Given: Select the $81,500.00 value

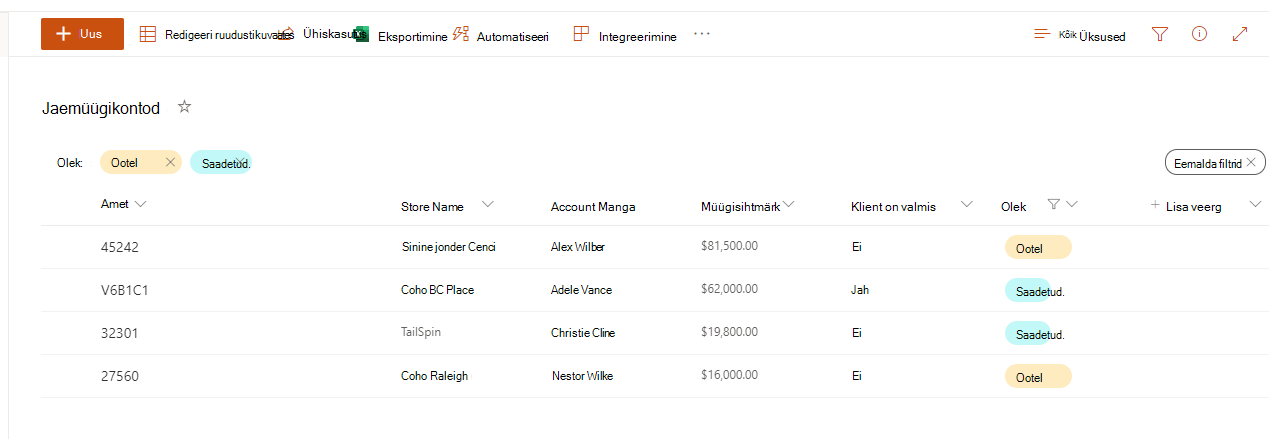Looking at the screenshot, I should pyautogui.click(x=729, y=246).
